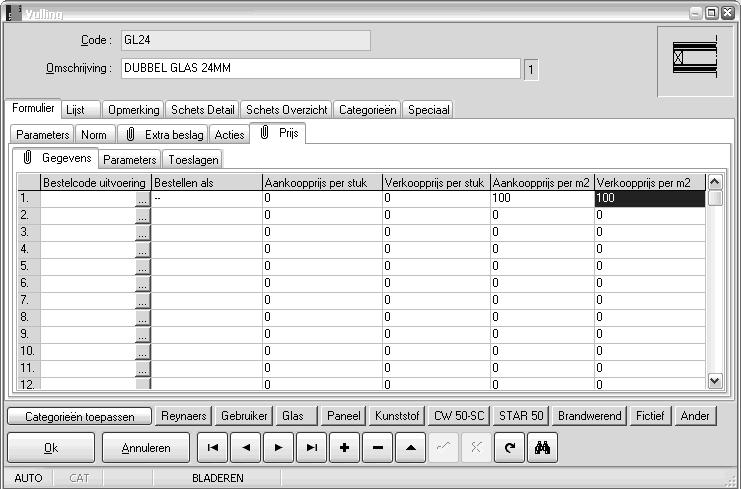741x489 pixels.
Task: Open lookup button in row 11 Bestelcode
Action: pyautogui.click(x=142, y=369)
